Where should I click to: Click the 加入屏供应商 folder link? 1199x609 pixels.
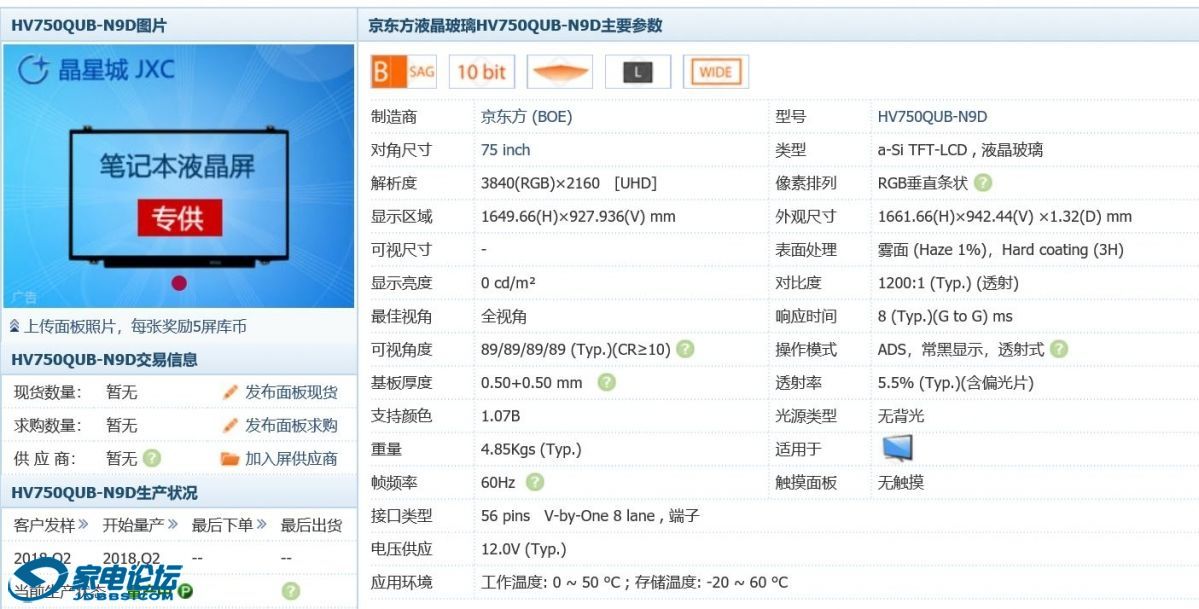(280, 458)
